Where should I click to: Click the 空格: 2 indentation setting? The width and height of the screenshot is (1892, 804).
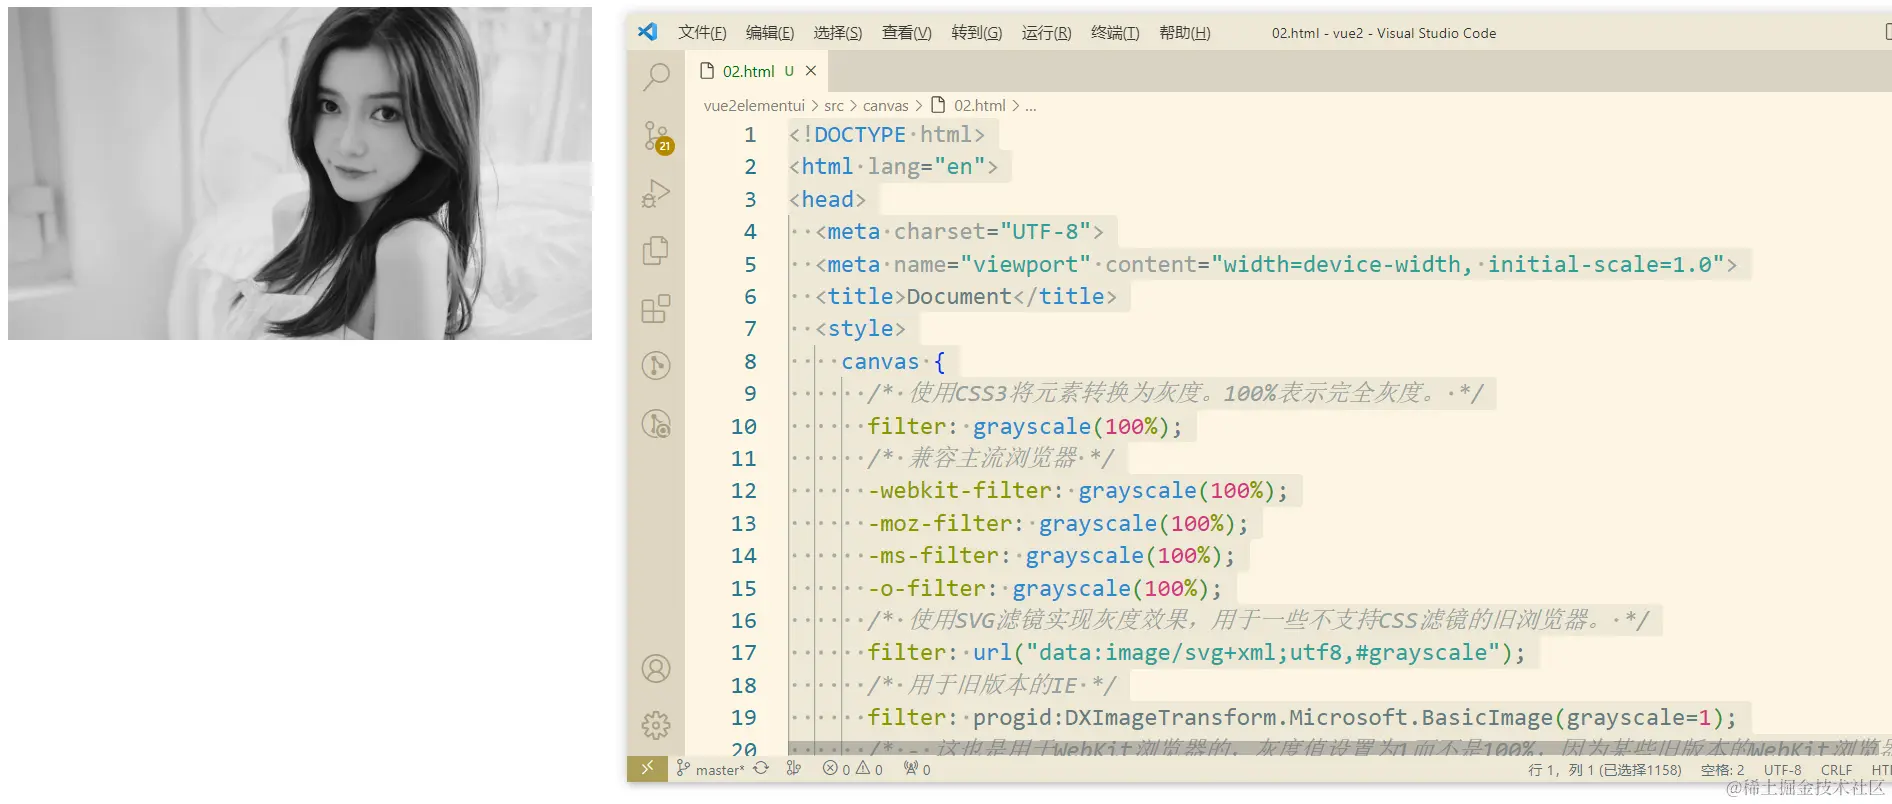tap(1723, 770)
